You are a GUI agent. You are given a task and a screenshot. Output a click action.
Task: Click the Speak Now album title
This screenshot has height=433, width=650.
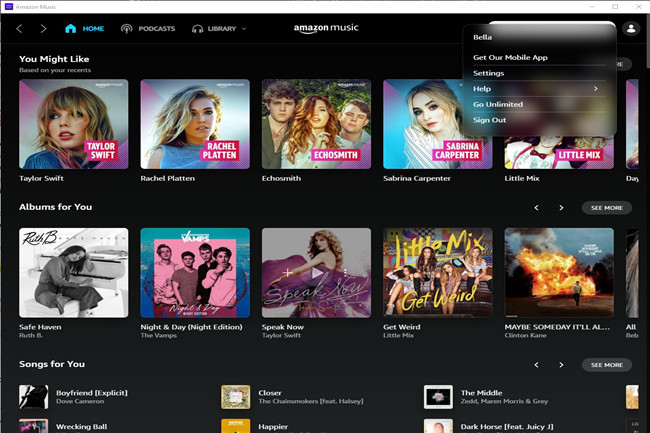(283, 327)
